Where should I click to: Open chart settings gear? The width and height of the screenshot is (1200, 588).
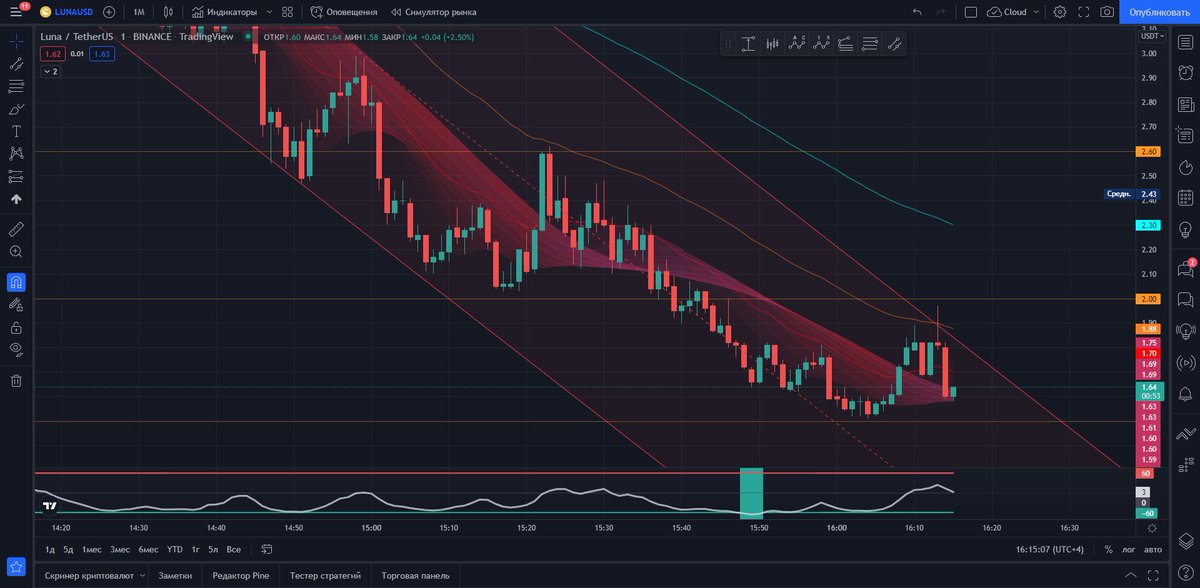click(1059, 12)
